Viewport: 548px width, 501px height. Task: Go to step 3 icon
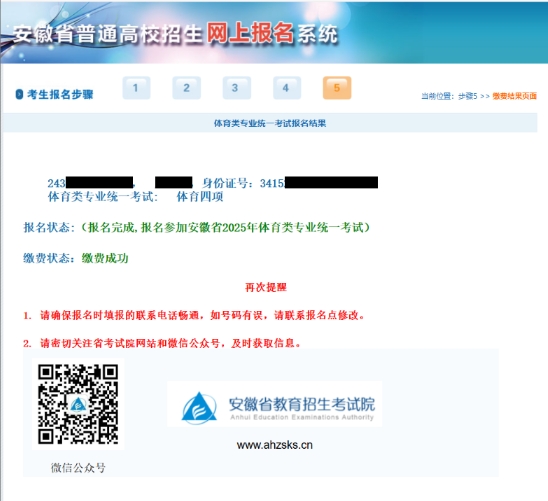coord(237,88)
